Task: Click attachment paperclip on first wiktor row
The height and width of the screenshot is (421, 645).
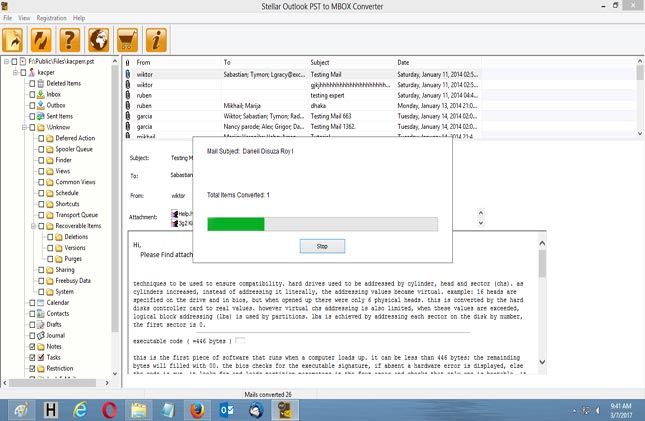Action: click(128, 74)
